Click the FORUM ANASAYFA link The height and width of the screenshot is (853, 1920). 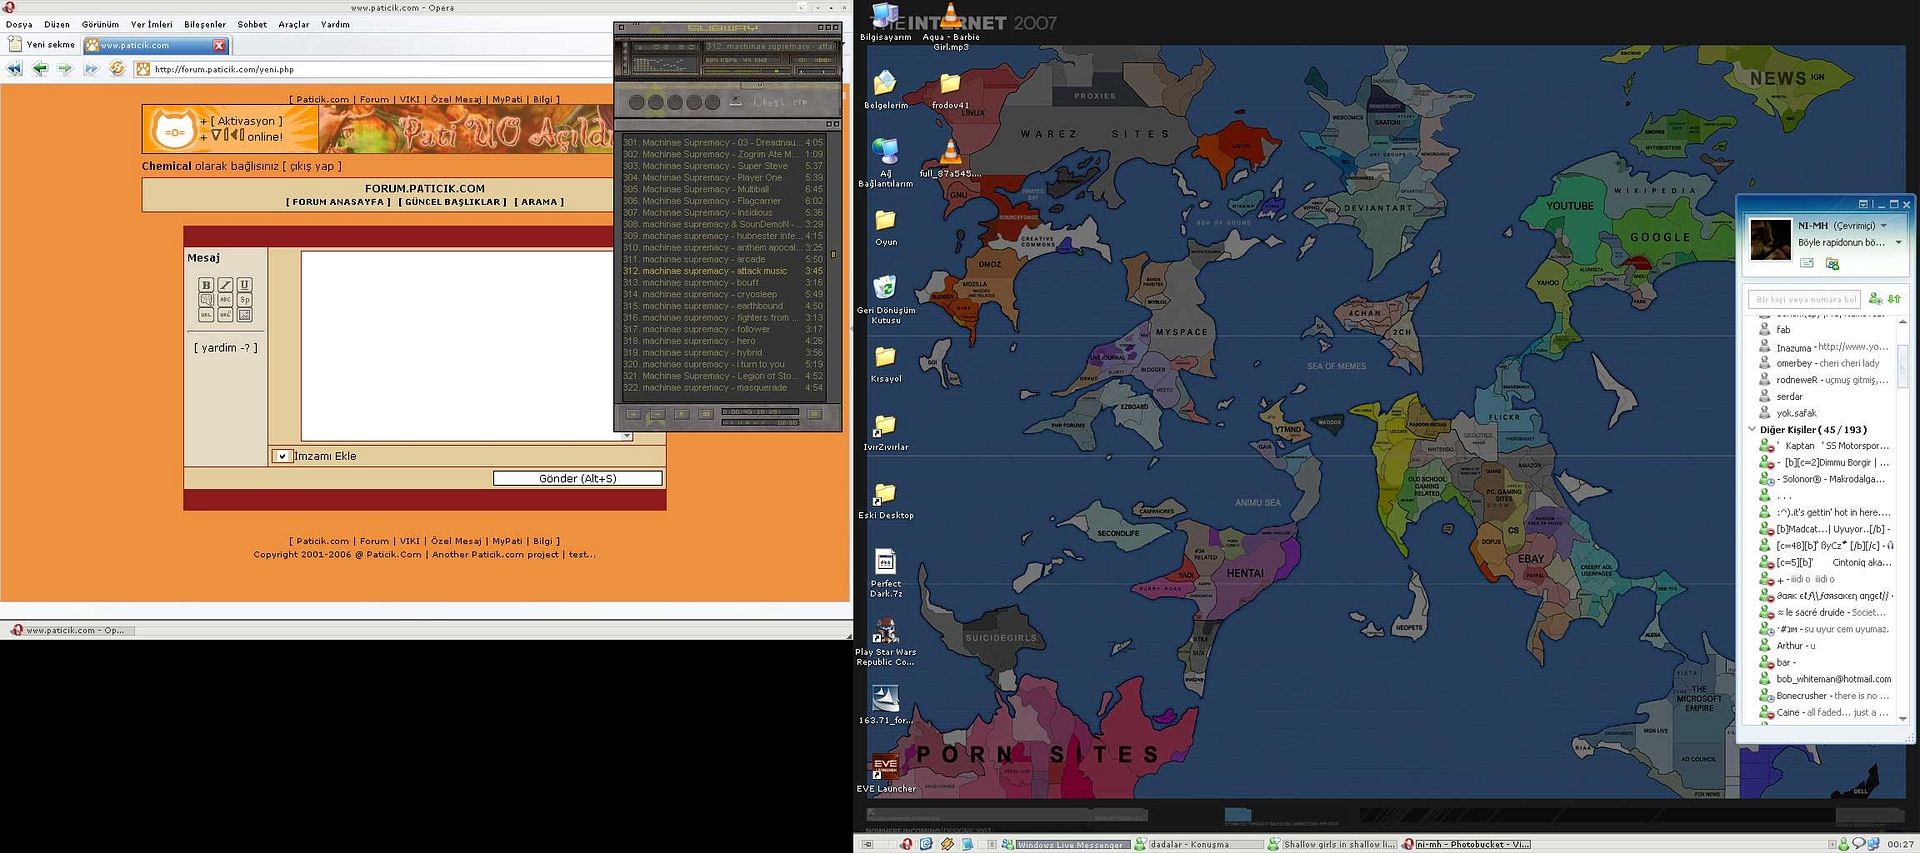tap(338, 202)
